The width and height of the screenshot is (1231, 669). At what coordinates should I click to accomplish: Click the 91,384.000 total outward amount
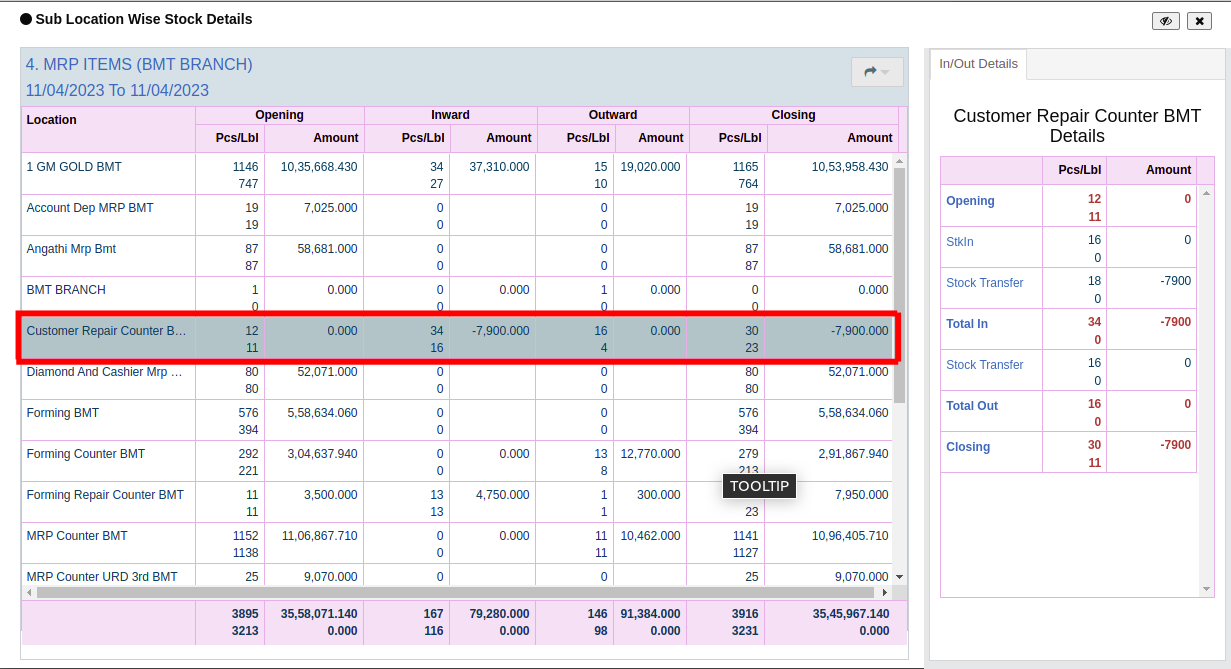(650, 614)
